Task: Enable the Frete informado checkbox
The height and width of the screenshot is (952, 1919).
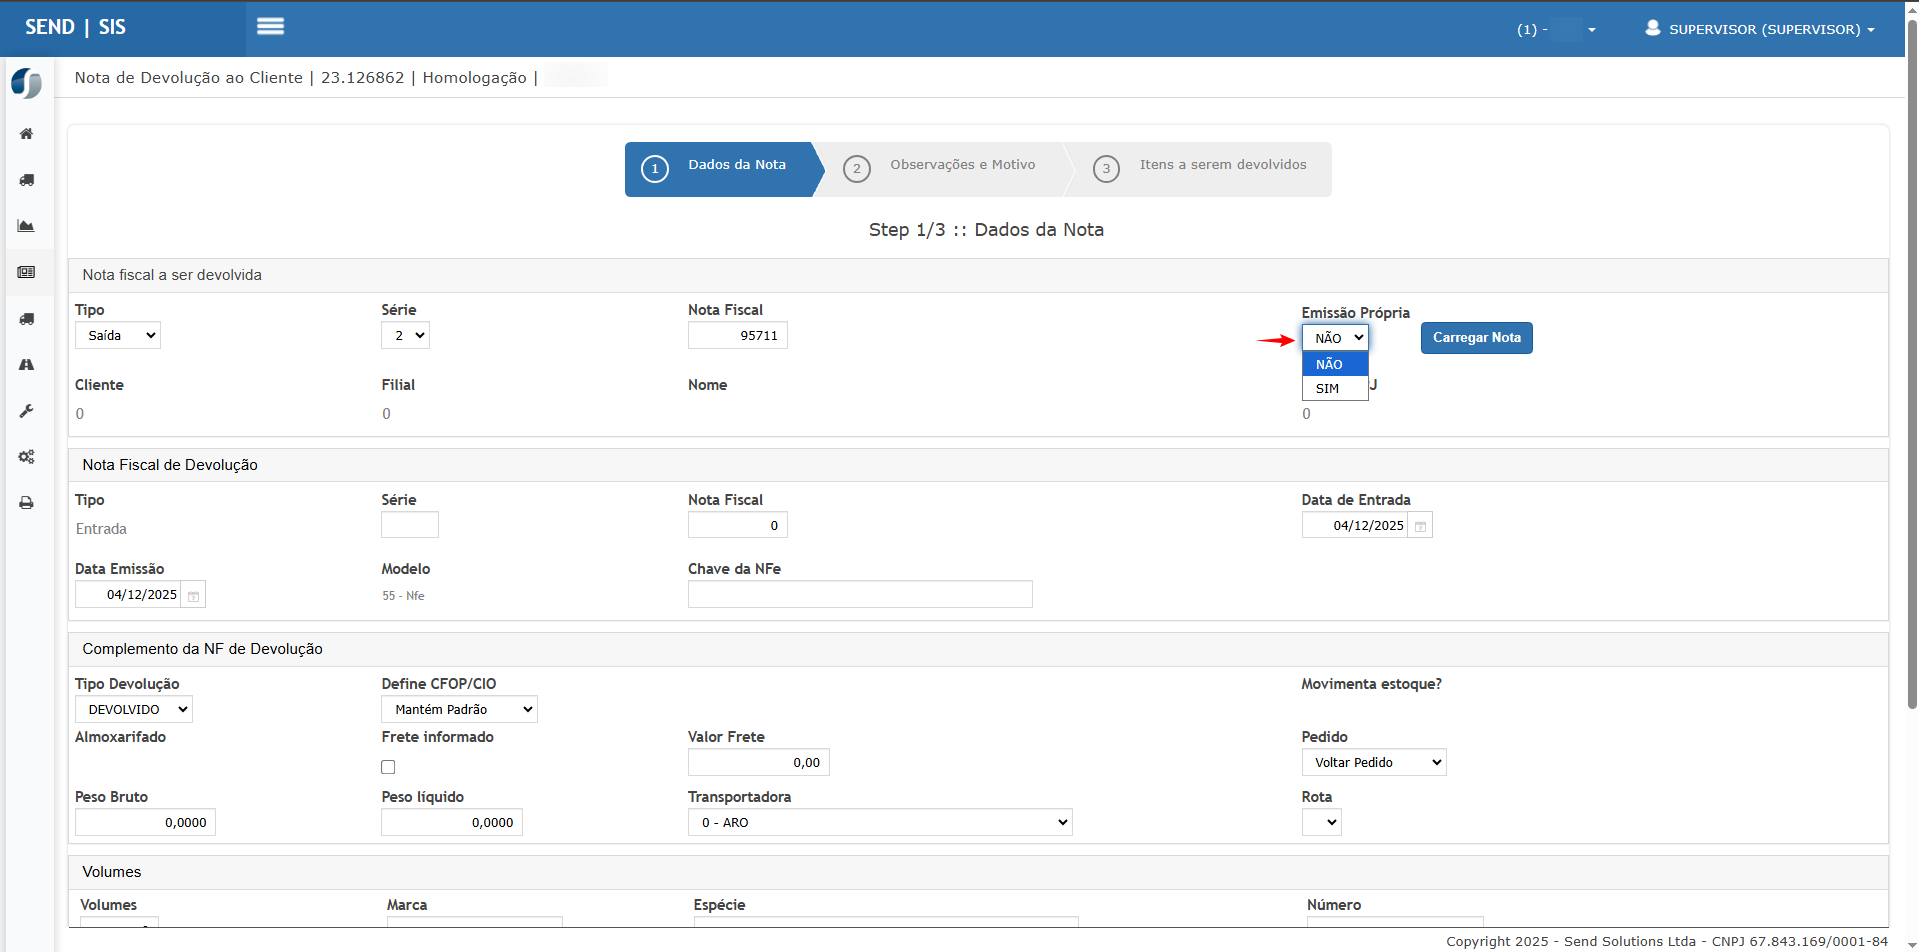Action: (x=388, y=767)
